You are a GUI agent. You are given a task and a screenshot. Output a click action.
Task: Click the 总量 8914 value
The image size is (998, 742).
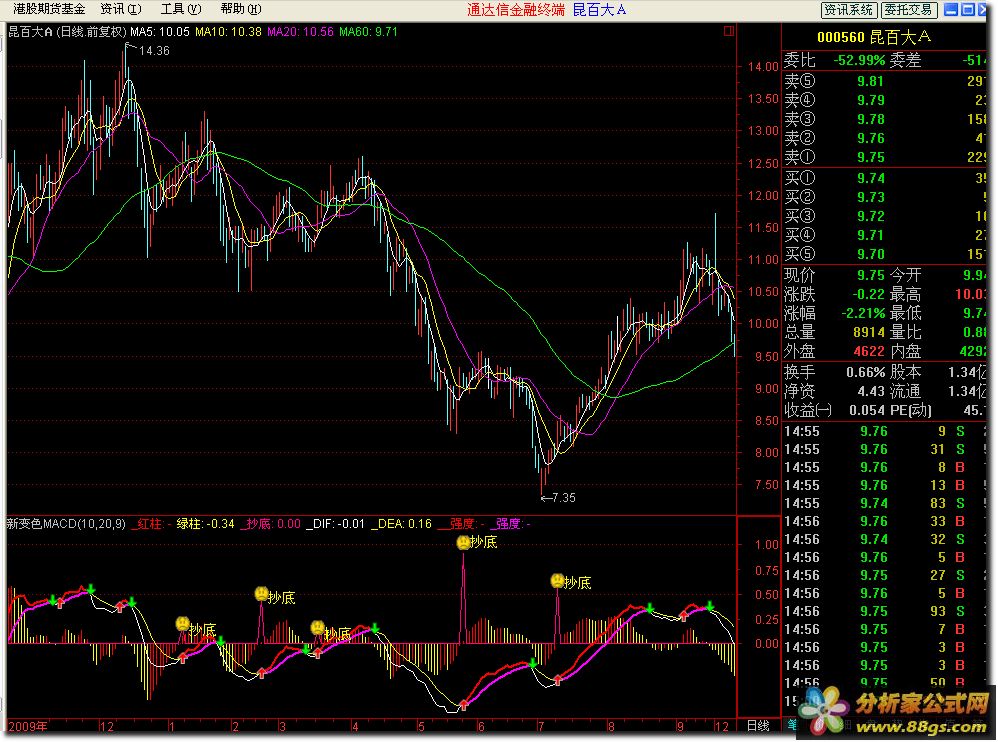coord(869,332)
